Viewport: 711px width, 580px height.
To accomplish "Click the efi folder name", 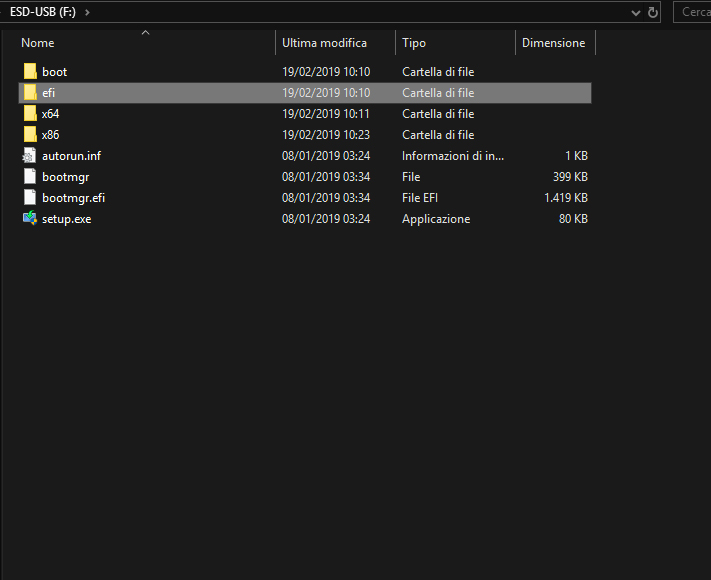I will click(49, 93).
